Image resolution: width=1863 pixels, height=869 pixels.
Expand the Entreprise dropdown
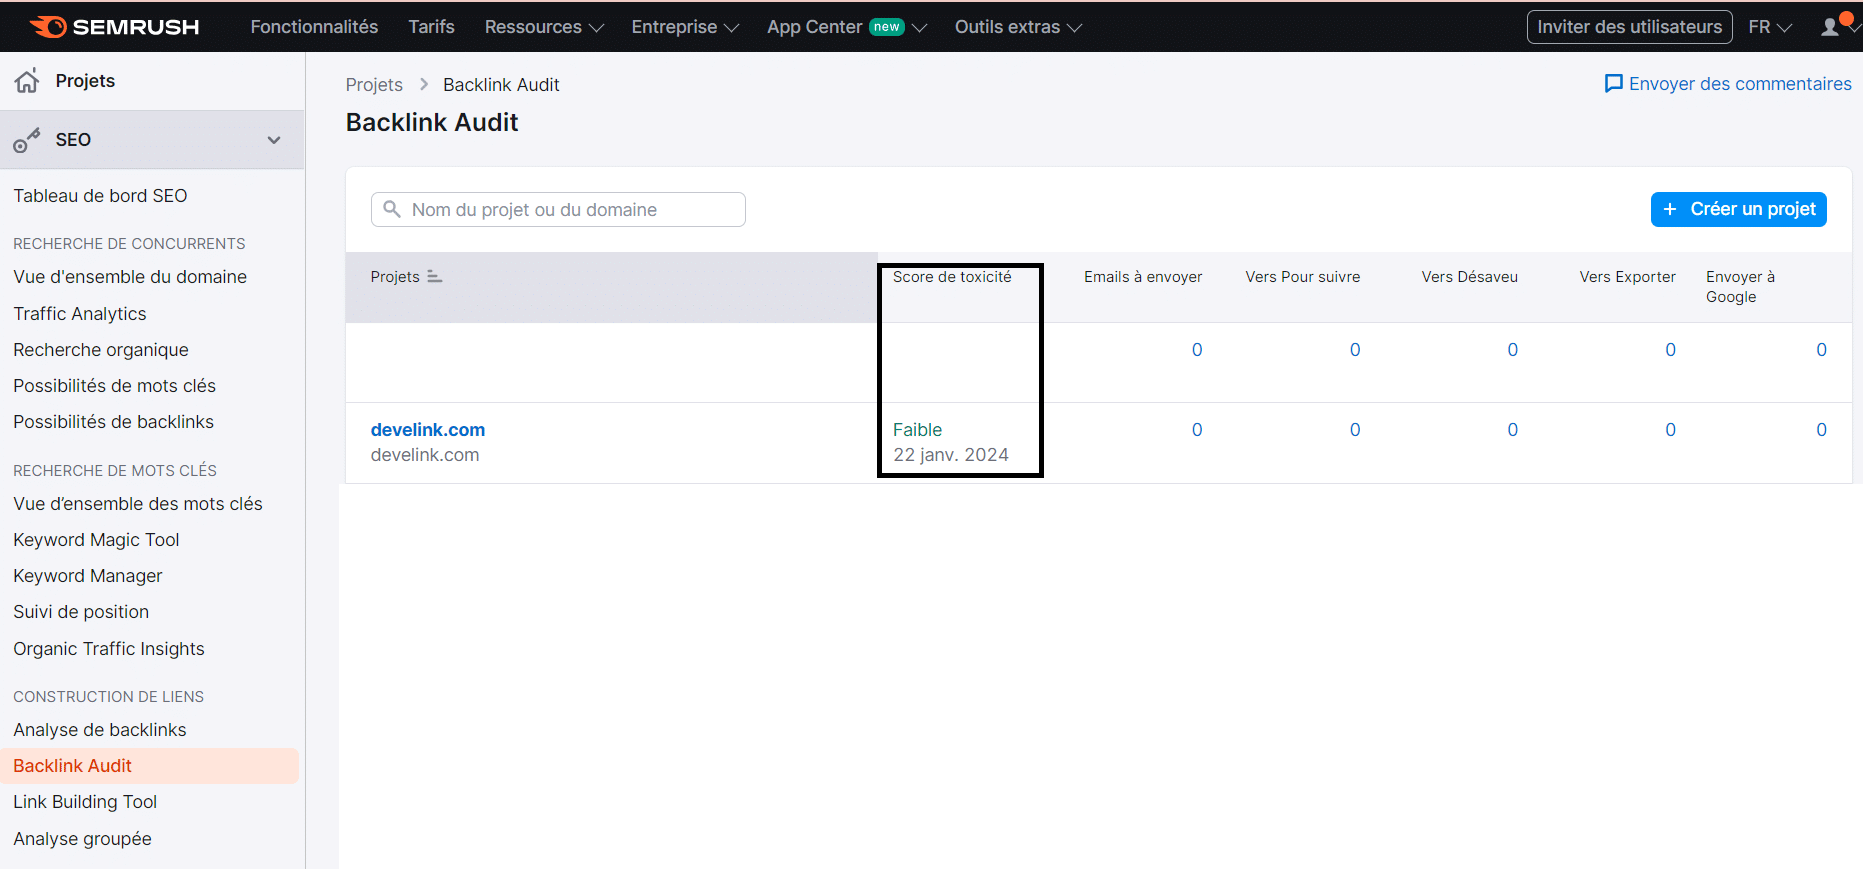click(x=685, y=27)
